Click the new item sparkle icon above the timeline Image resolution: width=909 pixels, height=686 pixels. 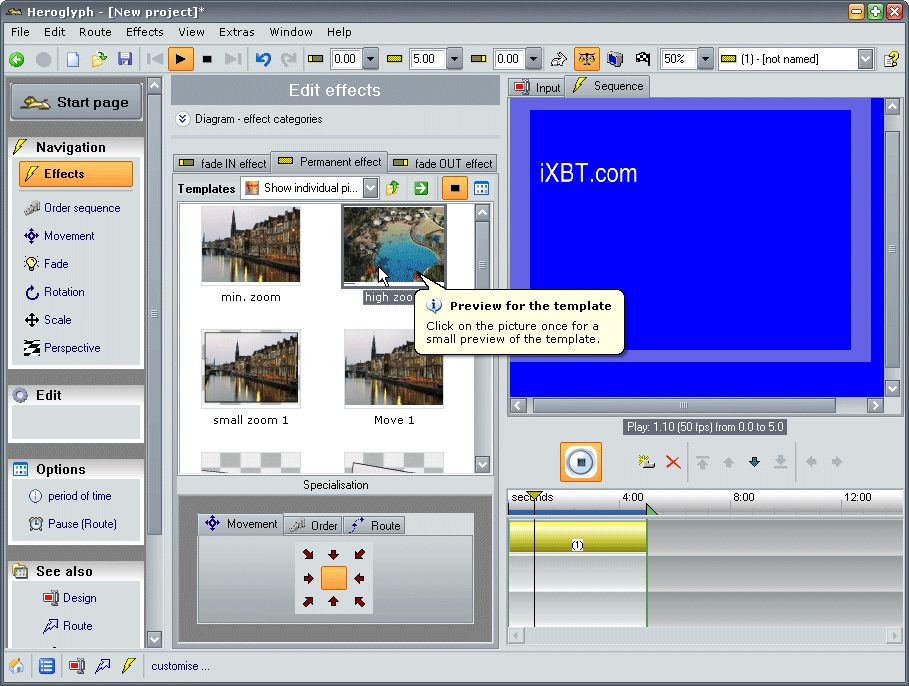coord(646,462)
